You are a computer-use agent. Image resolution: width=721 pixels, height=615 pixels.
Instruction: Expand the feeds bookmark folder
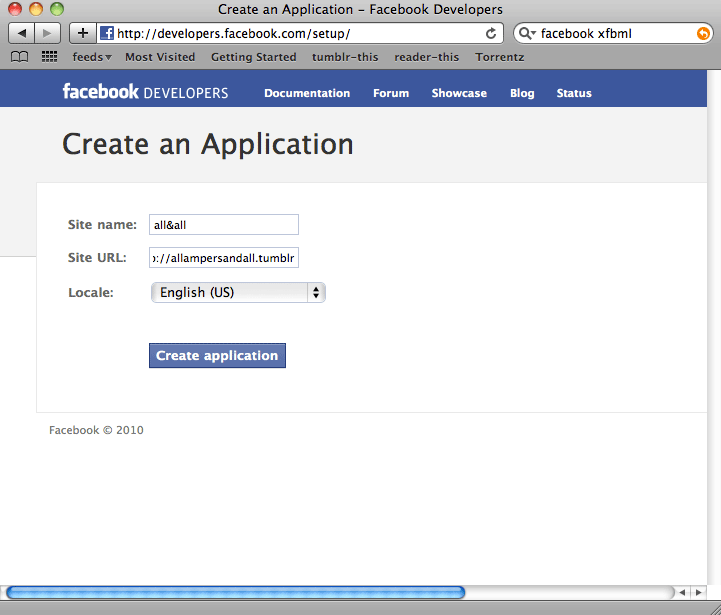92,57
